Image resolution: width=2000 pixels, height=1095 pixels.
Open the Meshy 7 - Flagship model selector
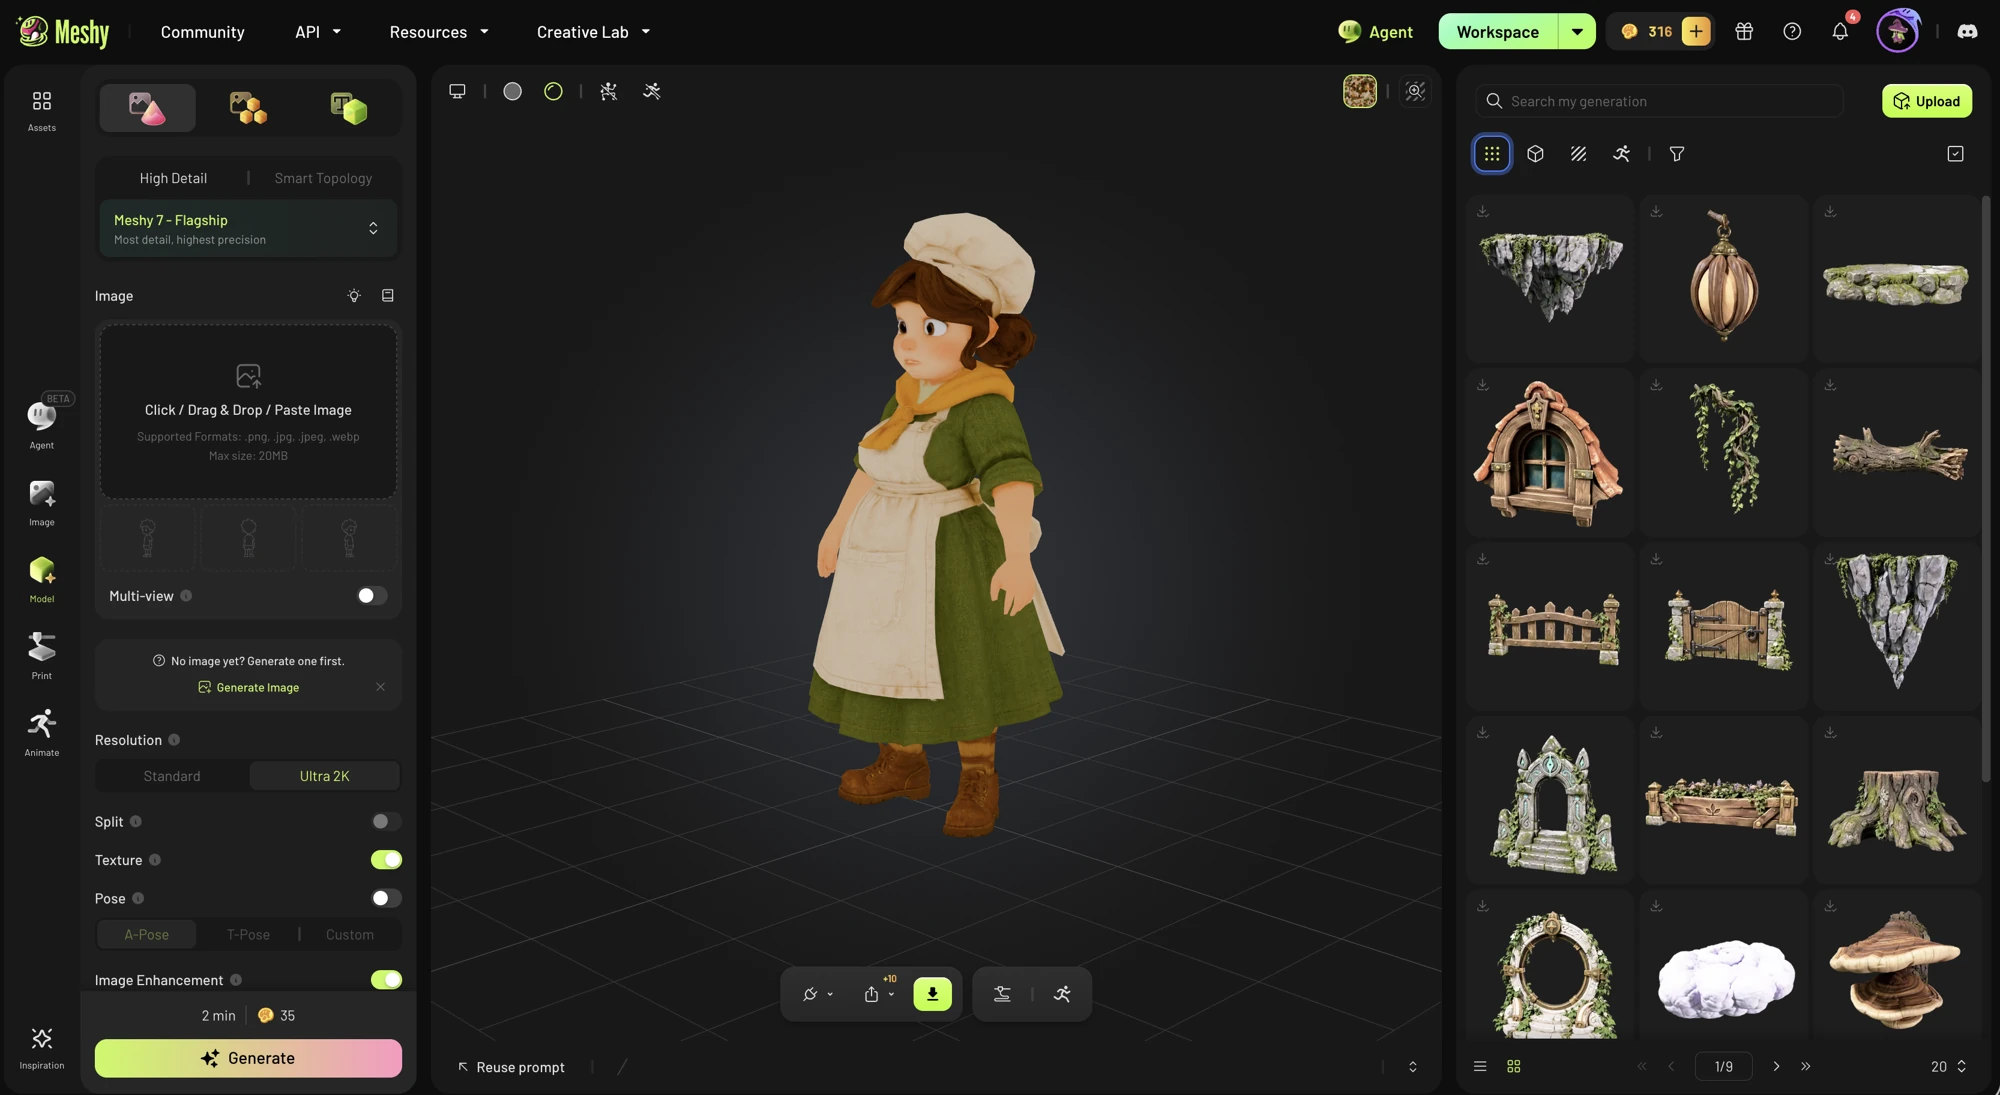(247, 229)
